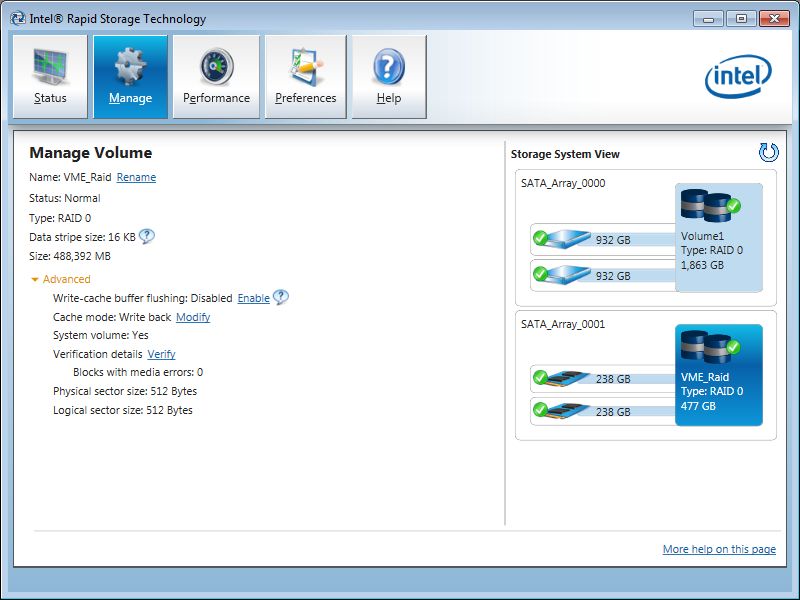Click 'Physical sector size: 512 Bytes' text

pyautogui.click(x=125, y=391)
